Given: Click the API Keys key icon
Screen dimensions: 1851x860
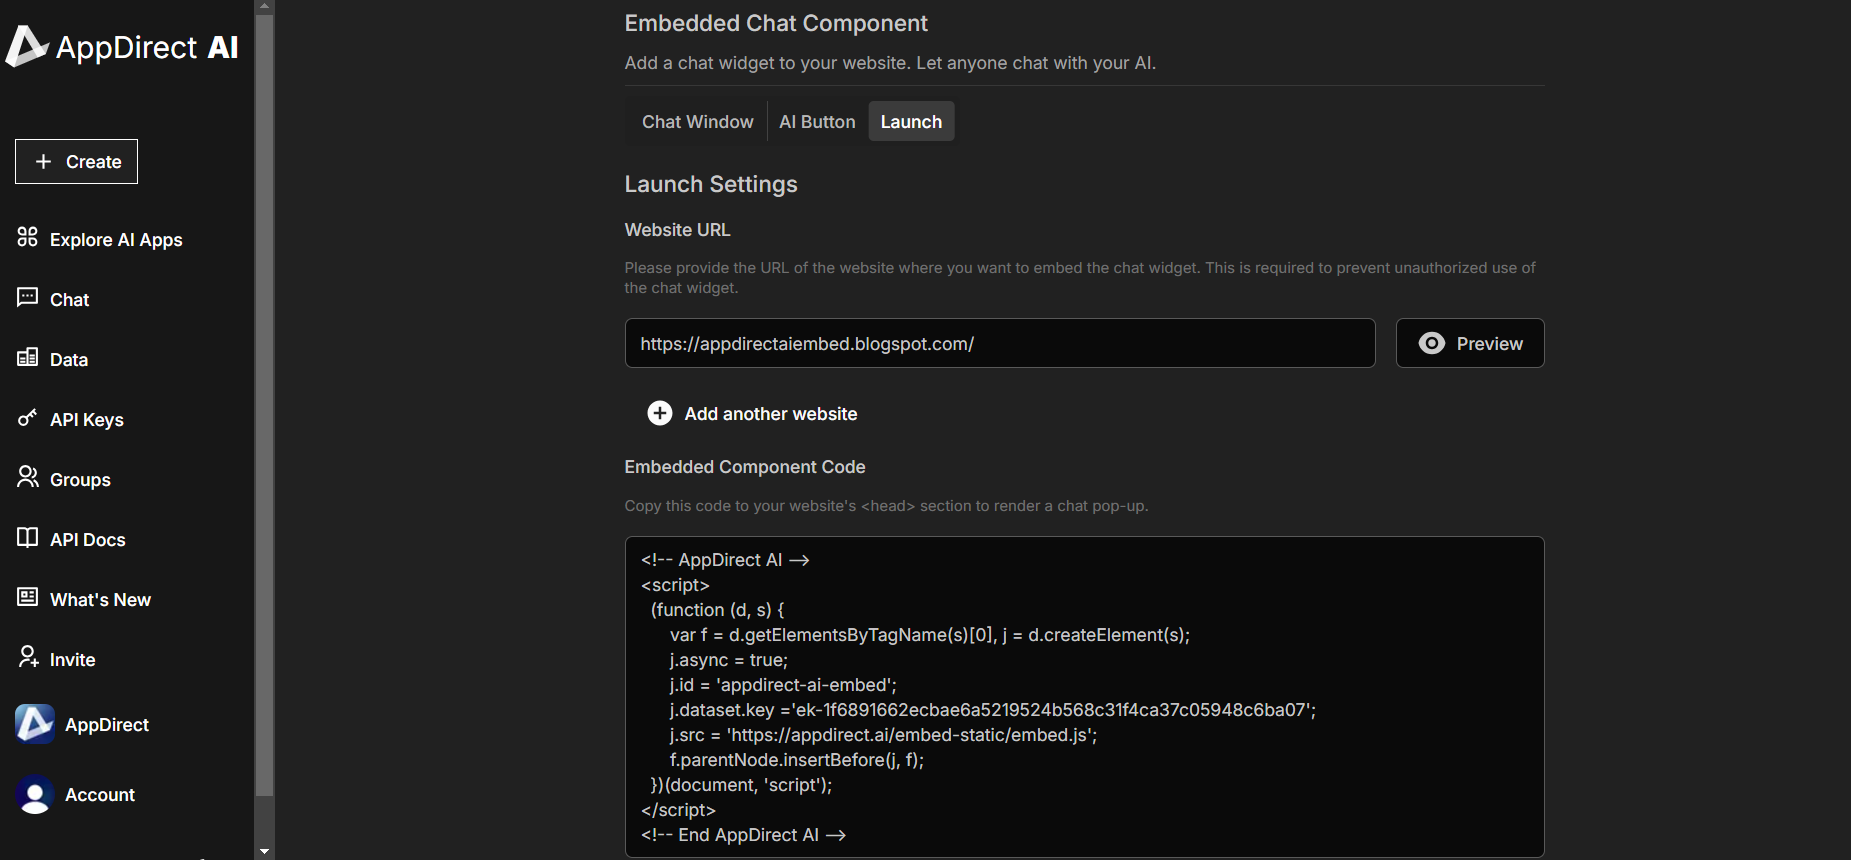Looking at the screenshot, I should [28, 417].
